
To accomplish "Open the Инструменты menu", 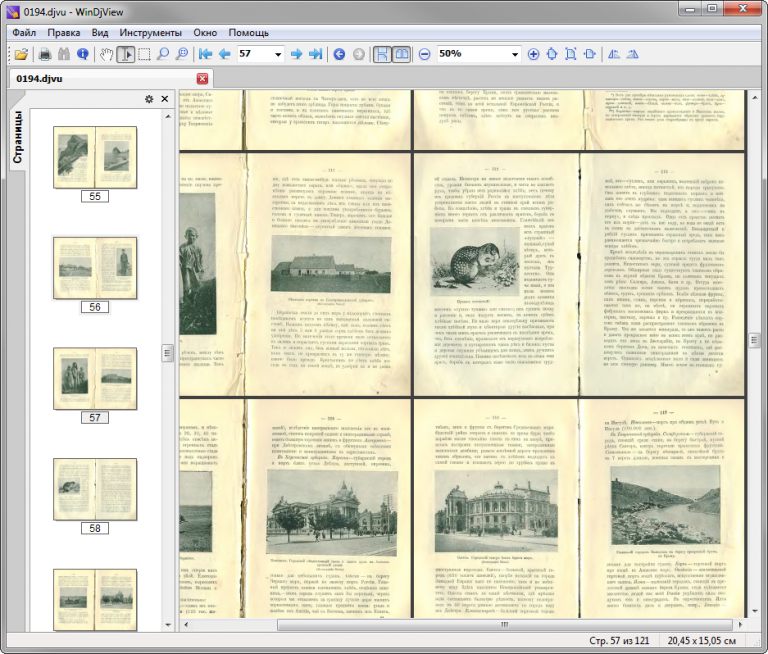I will [150, 32].
